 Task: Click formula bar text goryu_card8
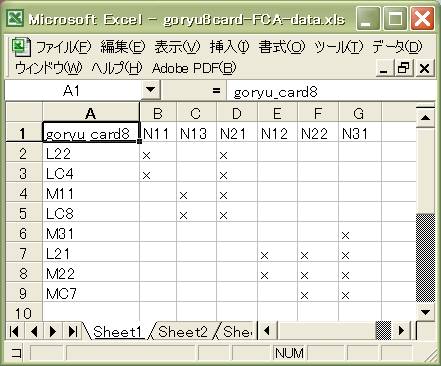tap(275, 92)
